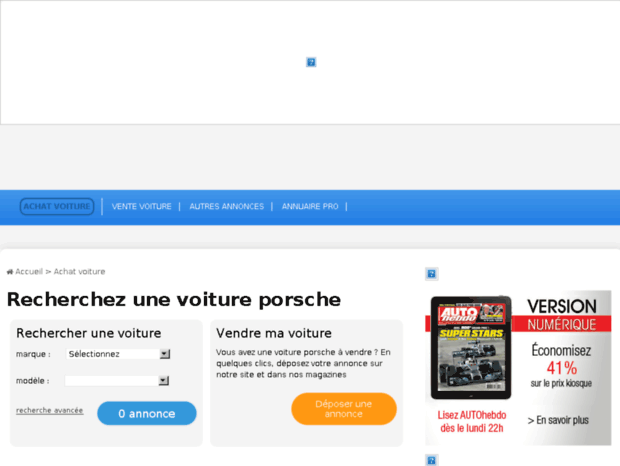Click the Recherchez une voiture porsche heading
The height and width of the screenshot is (466, 620).
(x=174, y=300)
